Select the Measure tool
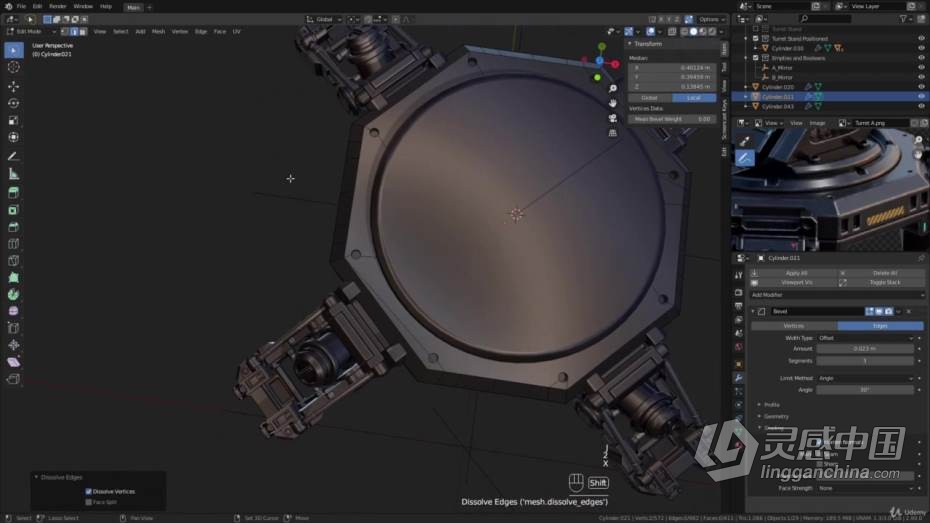This screenshot has height=523, width=930. (x=14, y=174)
